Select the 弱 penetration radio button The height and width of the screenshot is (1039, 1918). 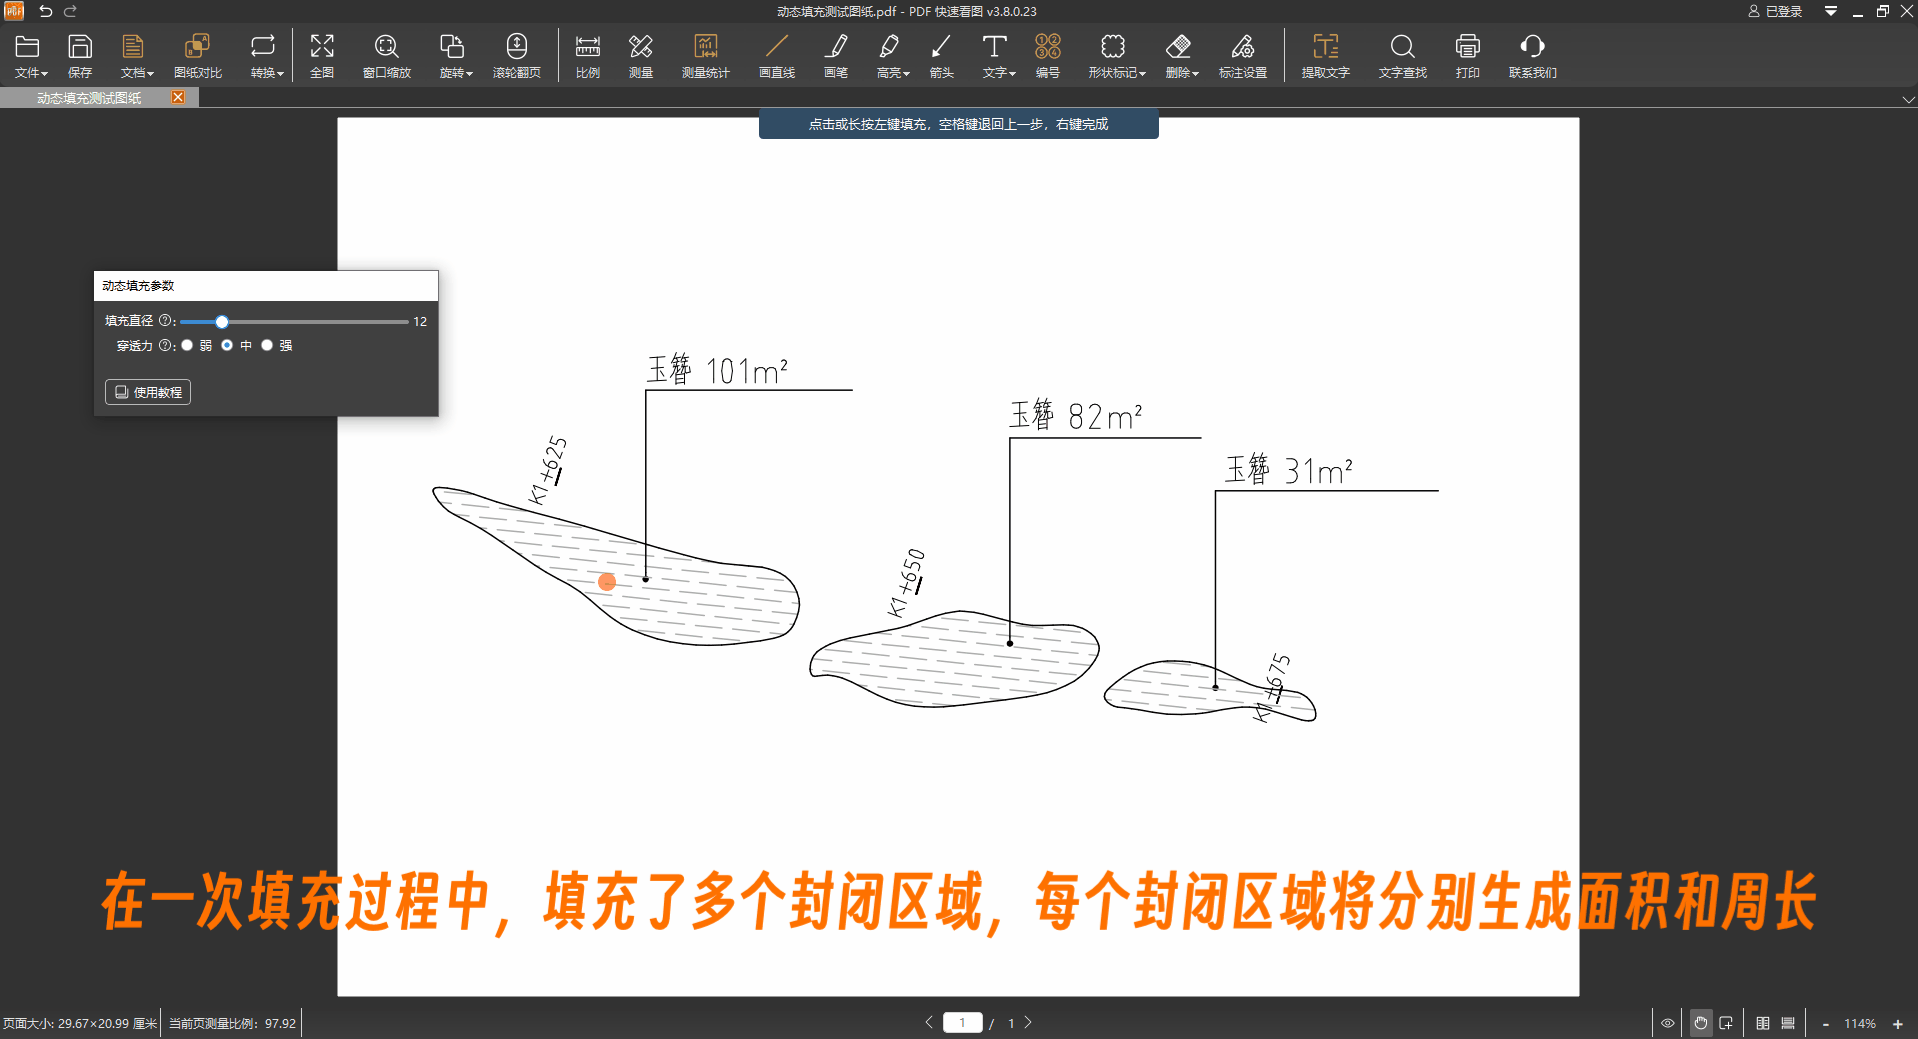[x=187, y=345]
